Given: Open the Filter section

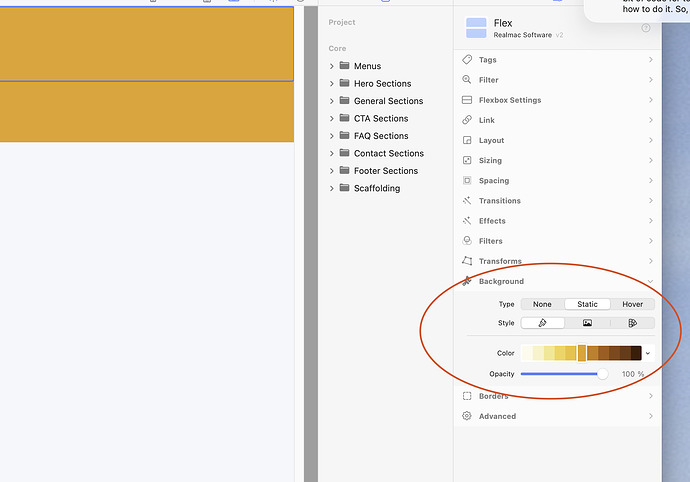Looking at the screenshot, I should click(557, 80).
